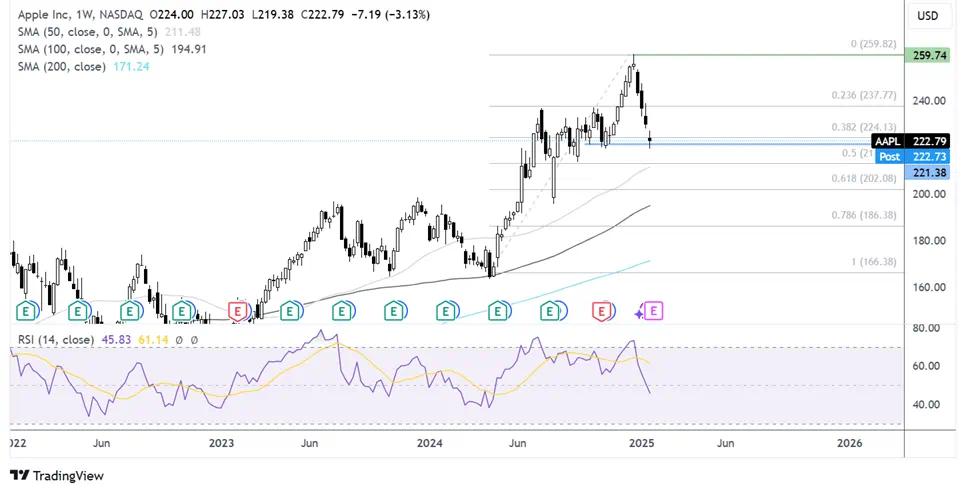Image resolution: width=969 pixels, height=493 pixels.
Task: Open the green earnings marker for August 2023
Action: pos(342,311)
